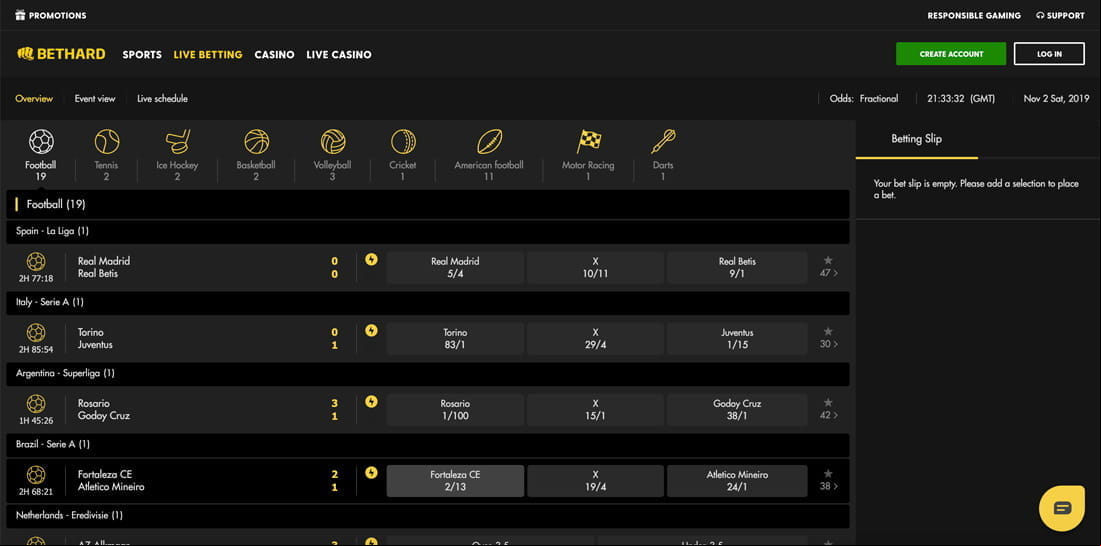This screenshot has height=546, width=1101.
Task: Bet on Real Betis at 9/1
Action: 737,267
